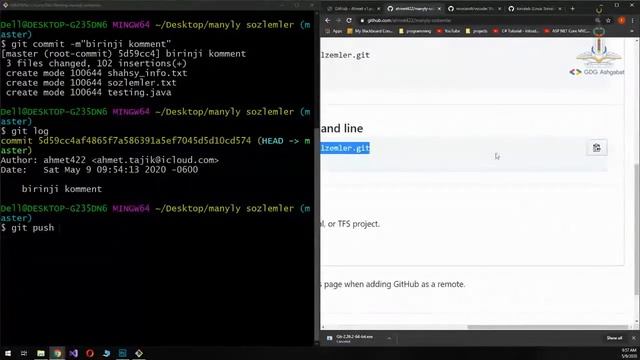Click the git push command line
The height and width of the screenshot is (360, 640).
click(x=27, y=228)
